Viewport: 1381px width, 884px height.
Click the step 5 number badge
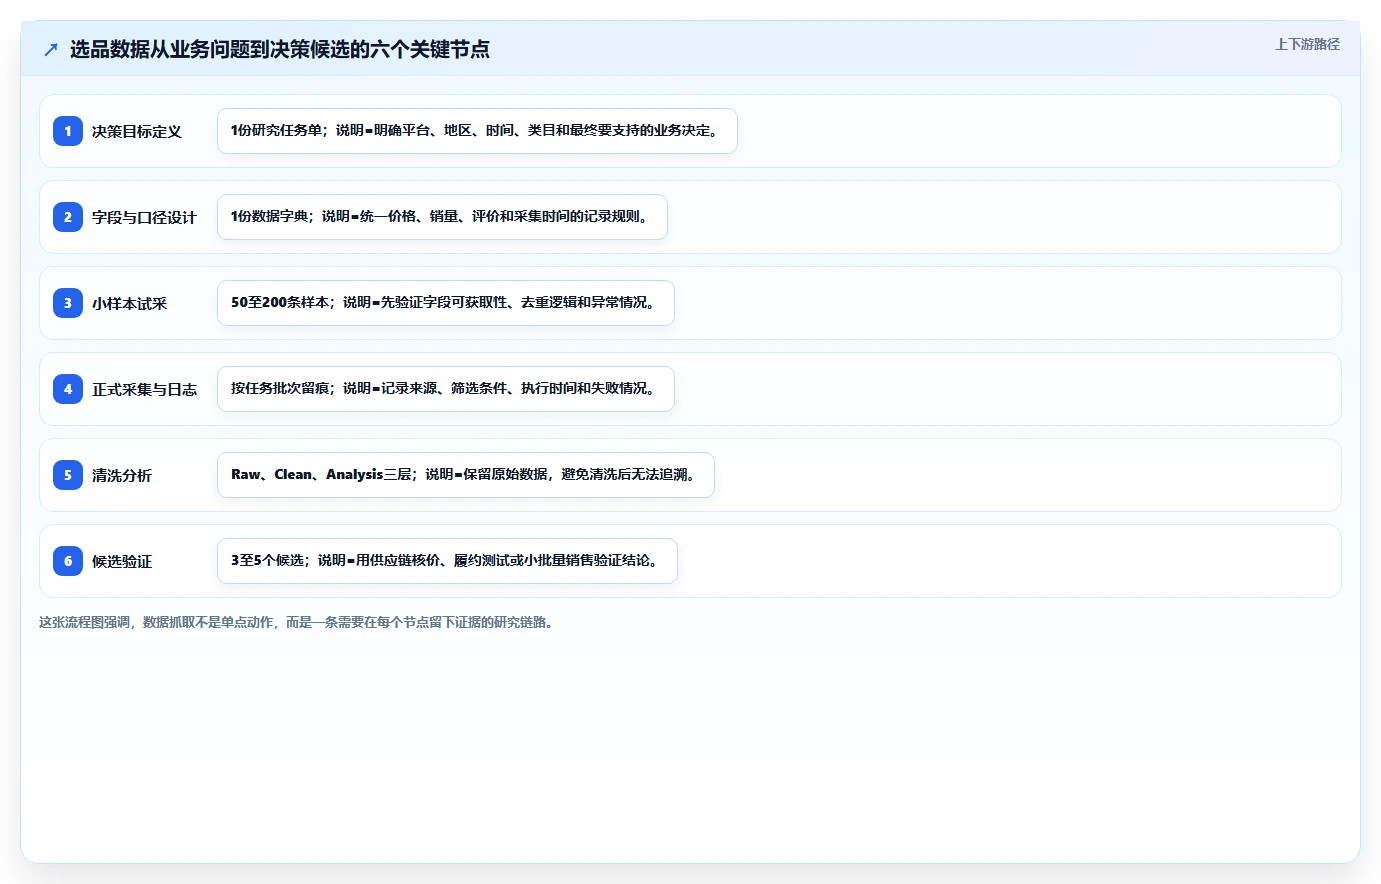pyautogui.click(x=68, y=475)
